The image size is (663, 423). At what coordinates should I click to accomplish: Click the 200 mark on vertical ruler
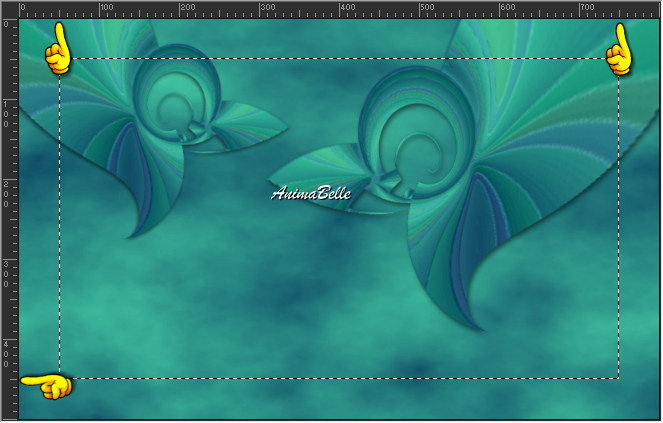pos(6,194)
